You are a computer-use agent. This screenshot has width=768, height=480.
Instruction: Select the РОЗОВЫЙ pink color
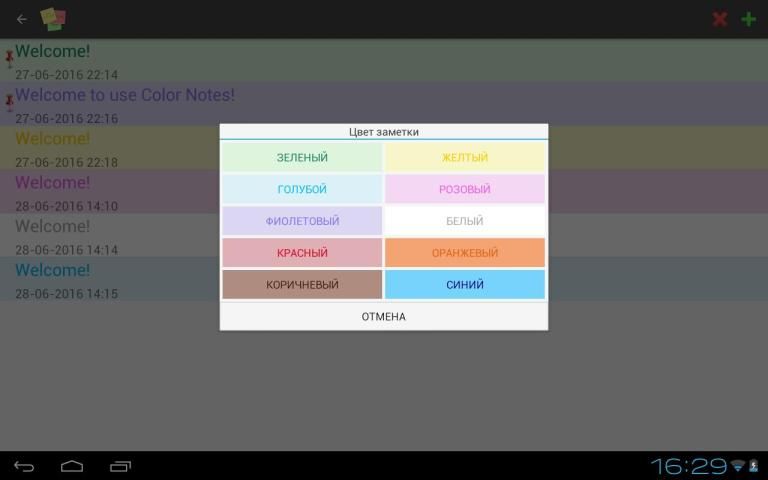[x=465, y=189]
